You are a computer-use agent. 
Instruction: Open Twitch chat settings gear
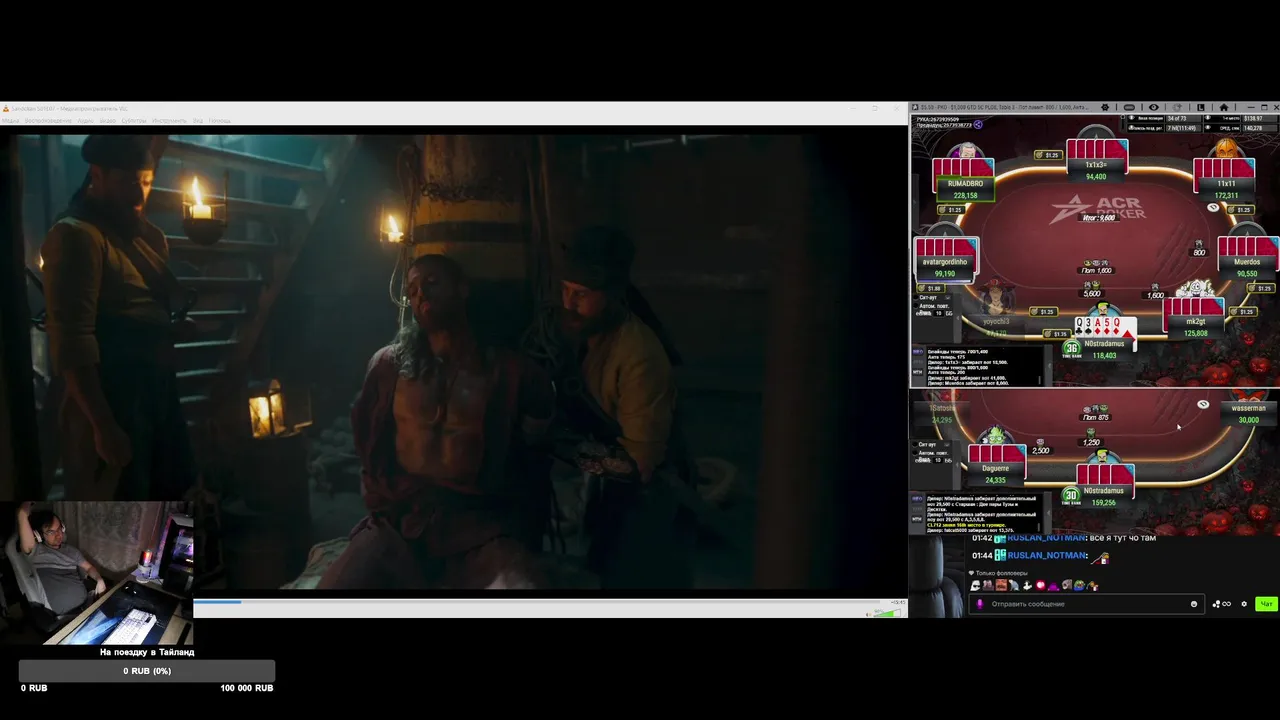tap(1244, 604)
